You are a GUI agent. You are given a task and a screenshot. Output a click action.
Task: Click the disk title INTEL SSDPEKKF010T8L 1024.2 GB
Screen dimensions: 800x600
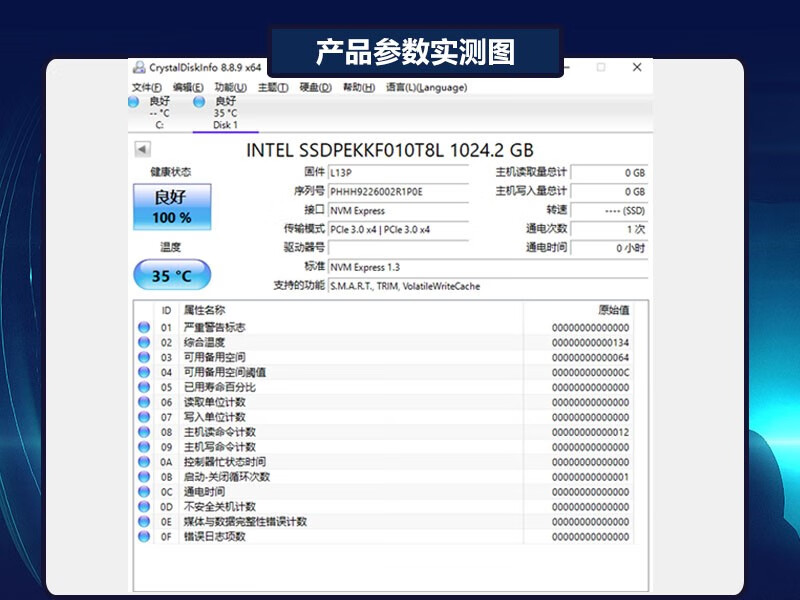click(x=390, y=150)
